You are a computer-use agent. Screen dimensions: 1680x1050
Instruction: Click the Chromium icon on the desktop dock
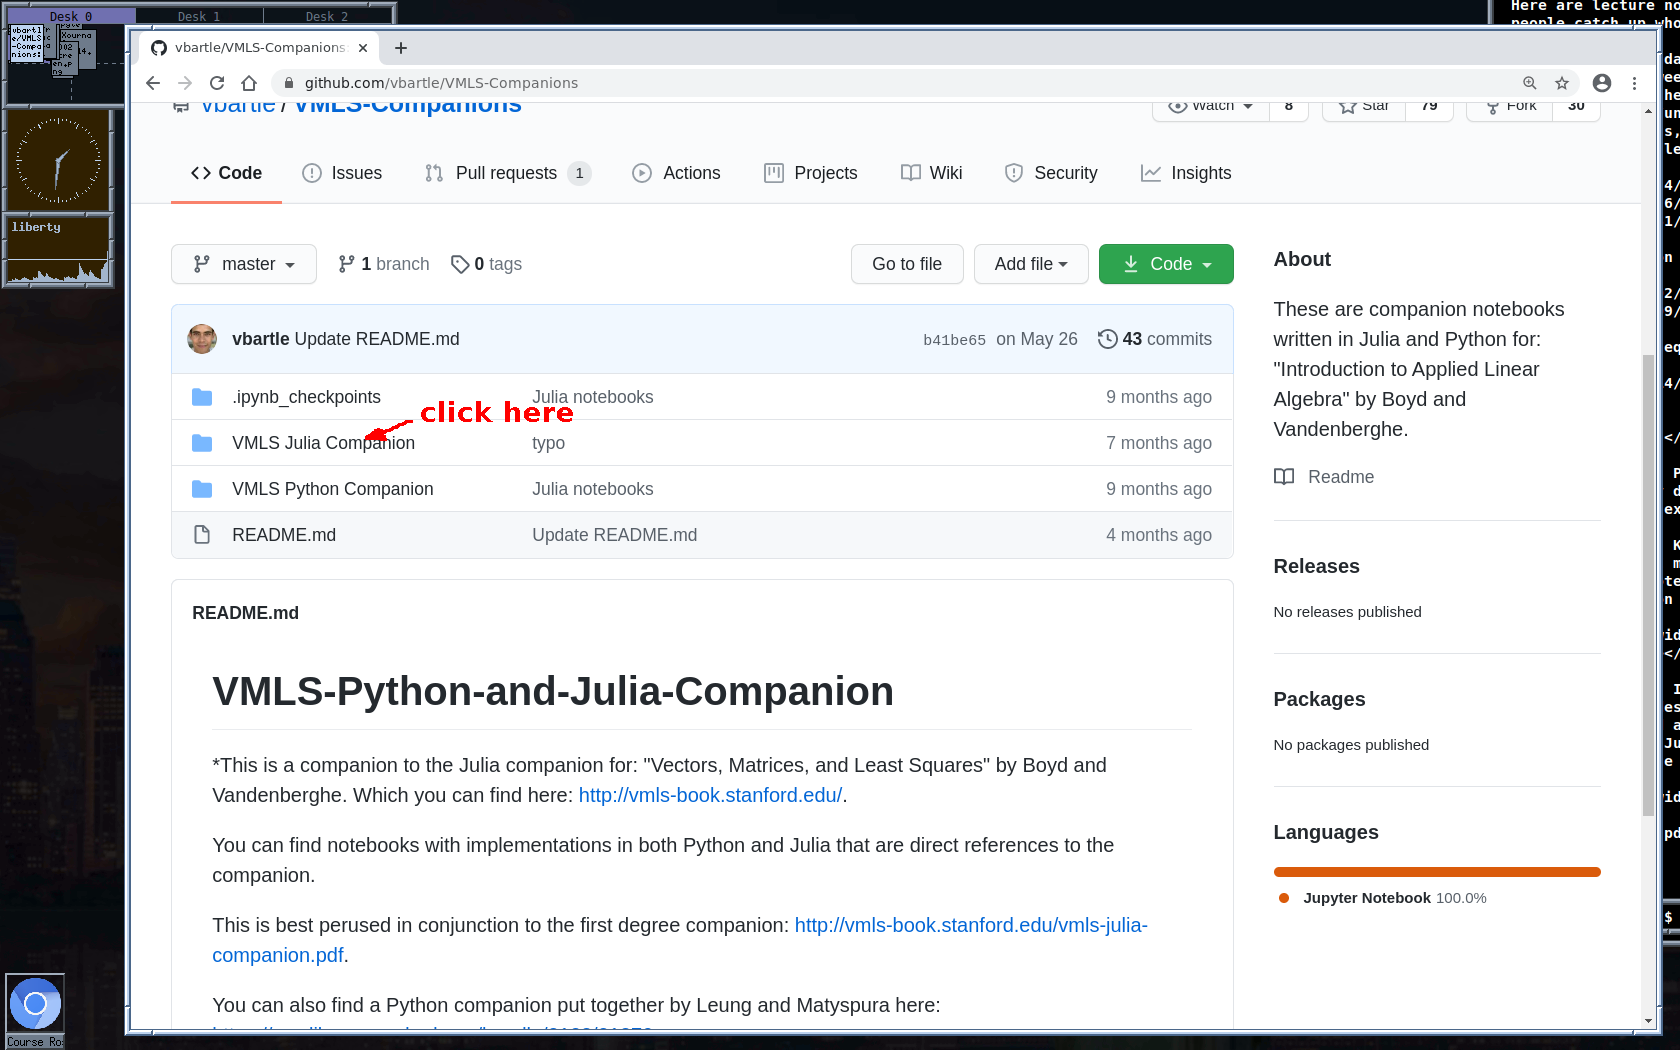pyautogui.click(x=35, y=1004)
